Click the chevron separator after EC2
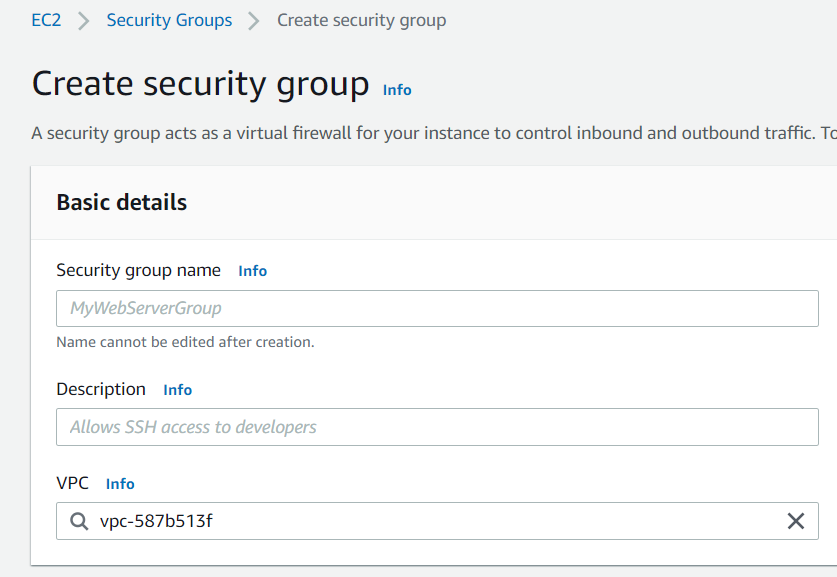 pyautogui.click(x=83, y=21)
